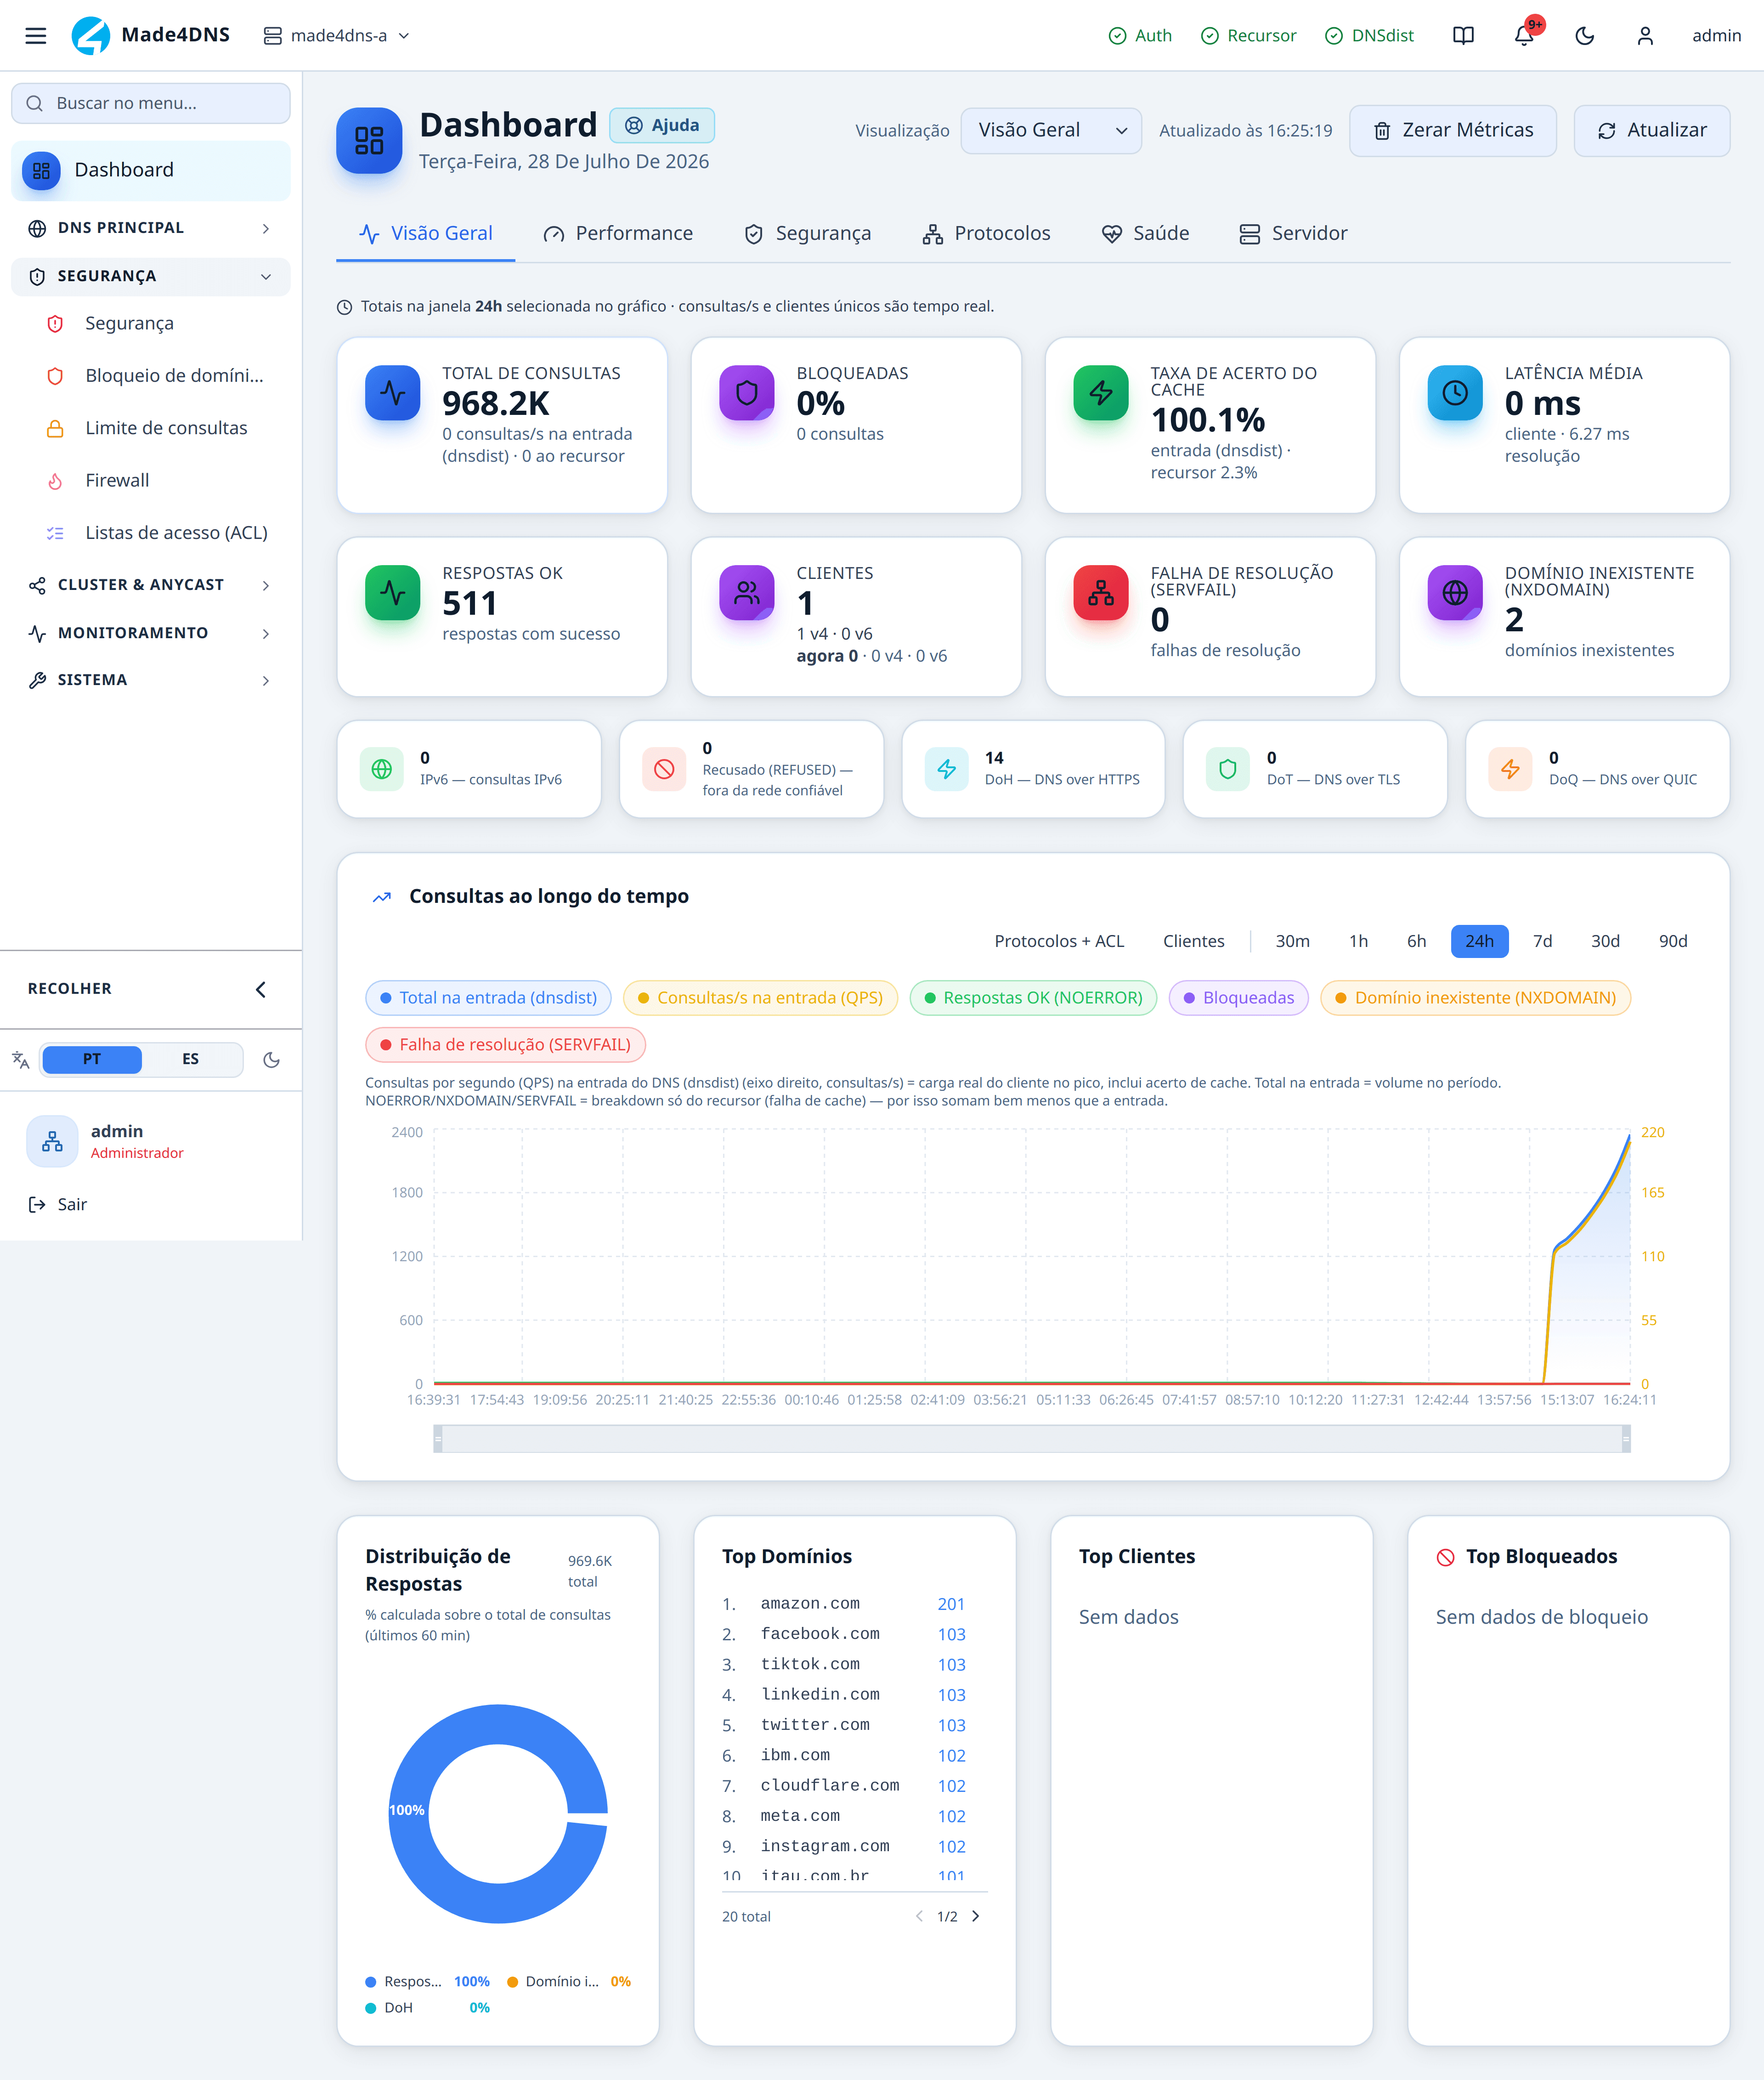The image size is (1764, 2080).
Task: Click the translate language icon
Action: (20, 1060)
